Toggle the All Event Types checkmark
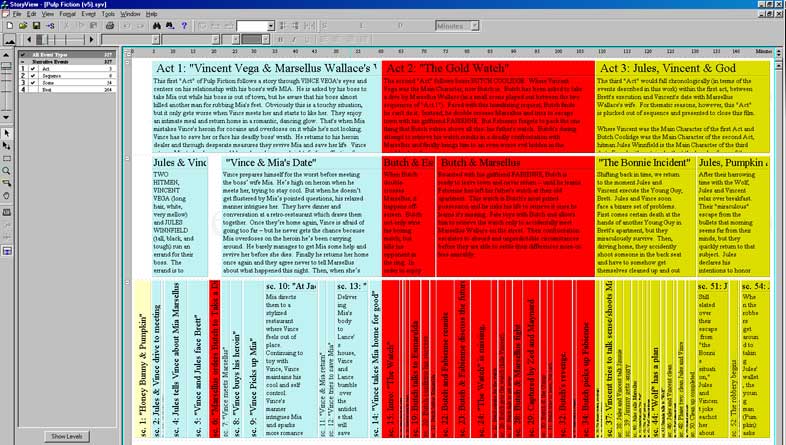The height and width of the screenshot is (445, 786). click(23, 55)
